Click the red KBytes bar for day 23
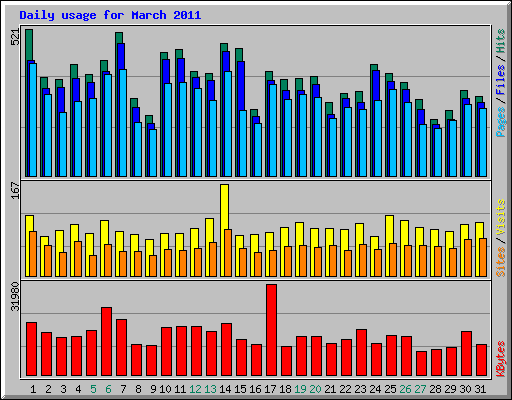Viewport: 512px width, 400px height. tap(361, 353)
